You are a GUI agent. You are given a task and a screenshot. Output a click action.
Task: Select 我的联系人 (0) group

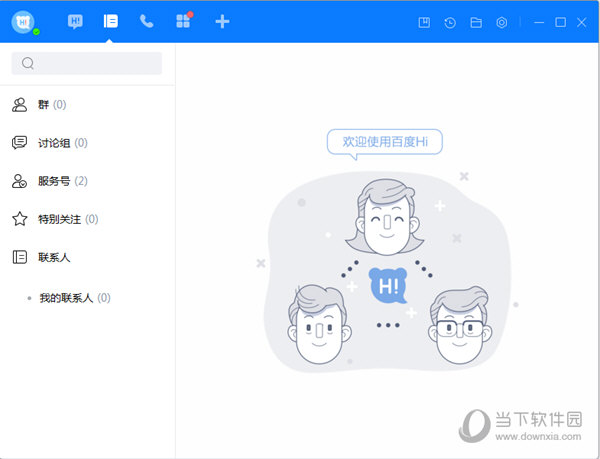[87, 298]
